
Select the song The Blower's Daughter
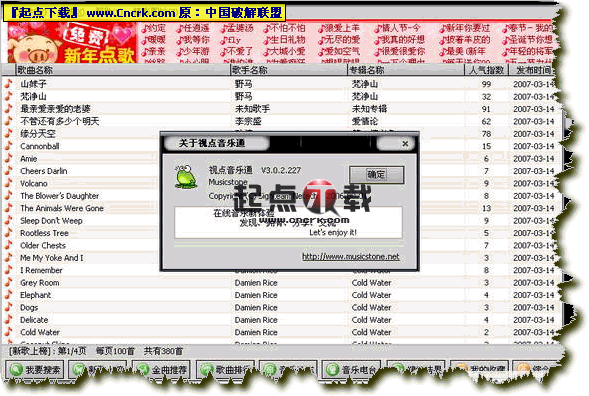tap(59, 196)
